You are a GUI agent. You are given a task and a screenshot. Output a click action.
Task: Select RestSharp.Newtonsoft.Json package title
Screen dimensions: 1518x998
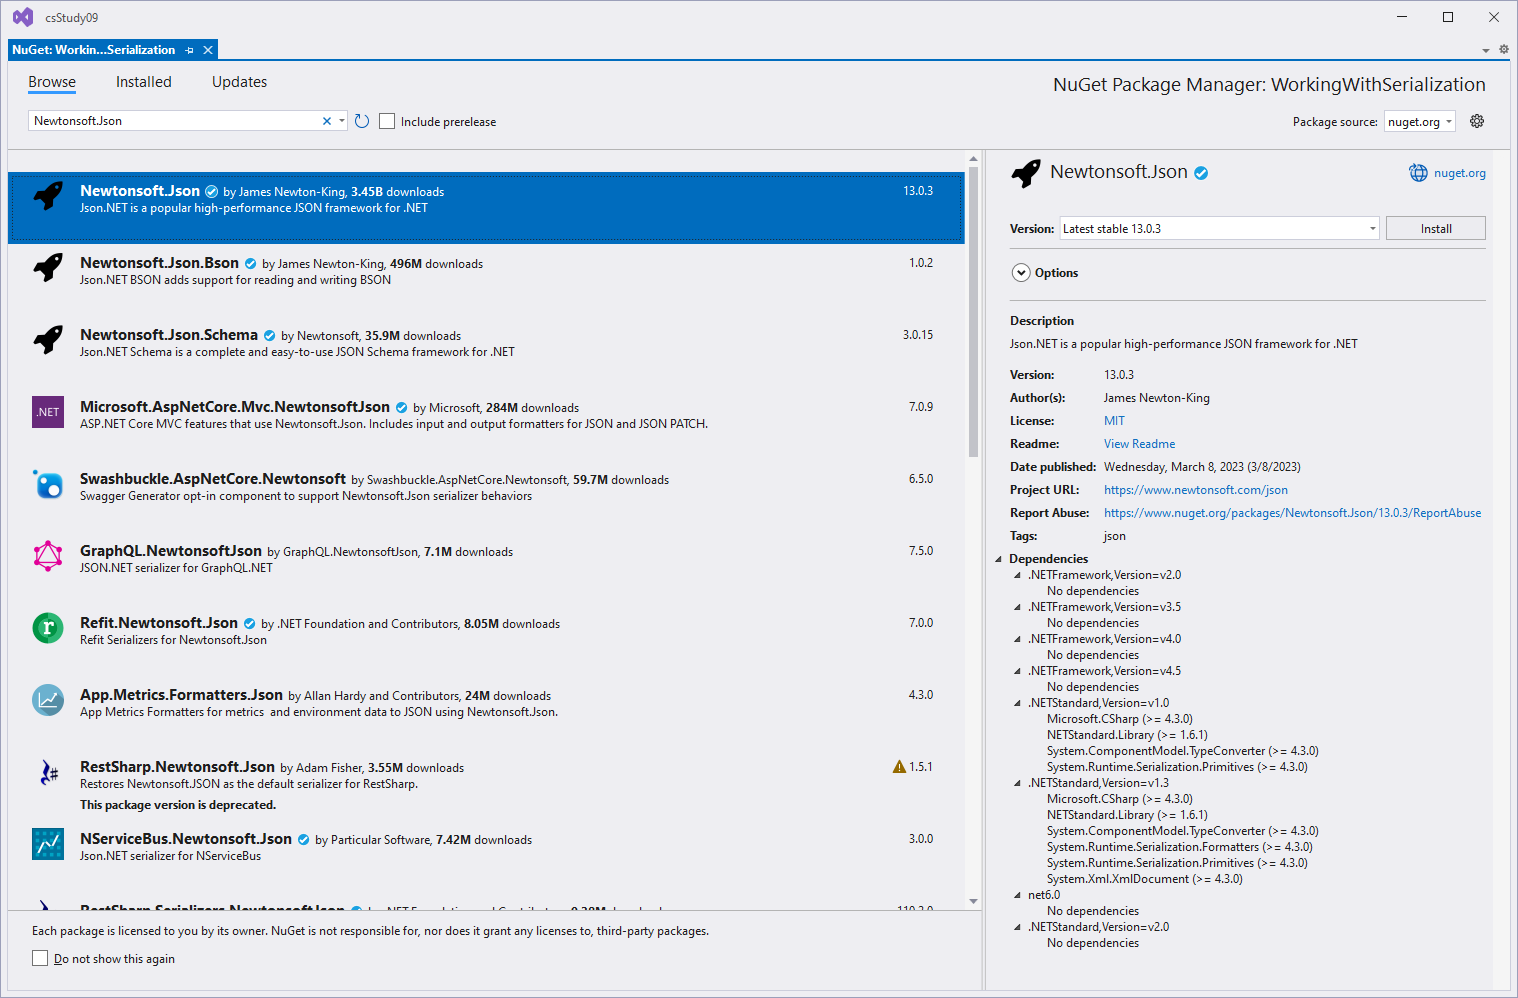click(177, 767)
